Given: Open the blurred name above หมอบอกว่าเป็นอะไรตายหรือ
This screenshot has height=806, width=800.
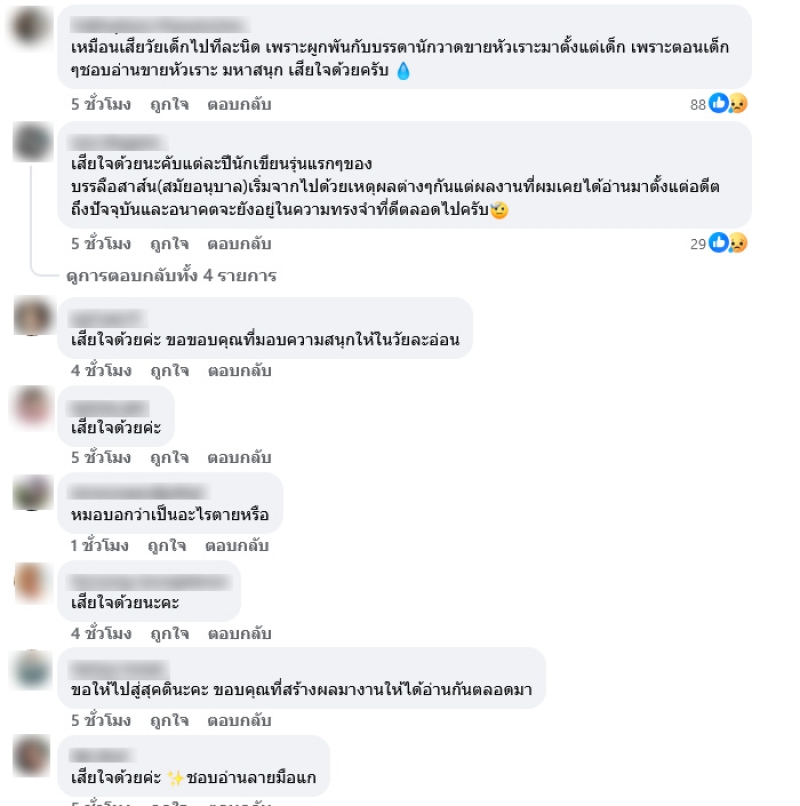Looking at the screenshot, I should (139, 492).
